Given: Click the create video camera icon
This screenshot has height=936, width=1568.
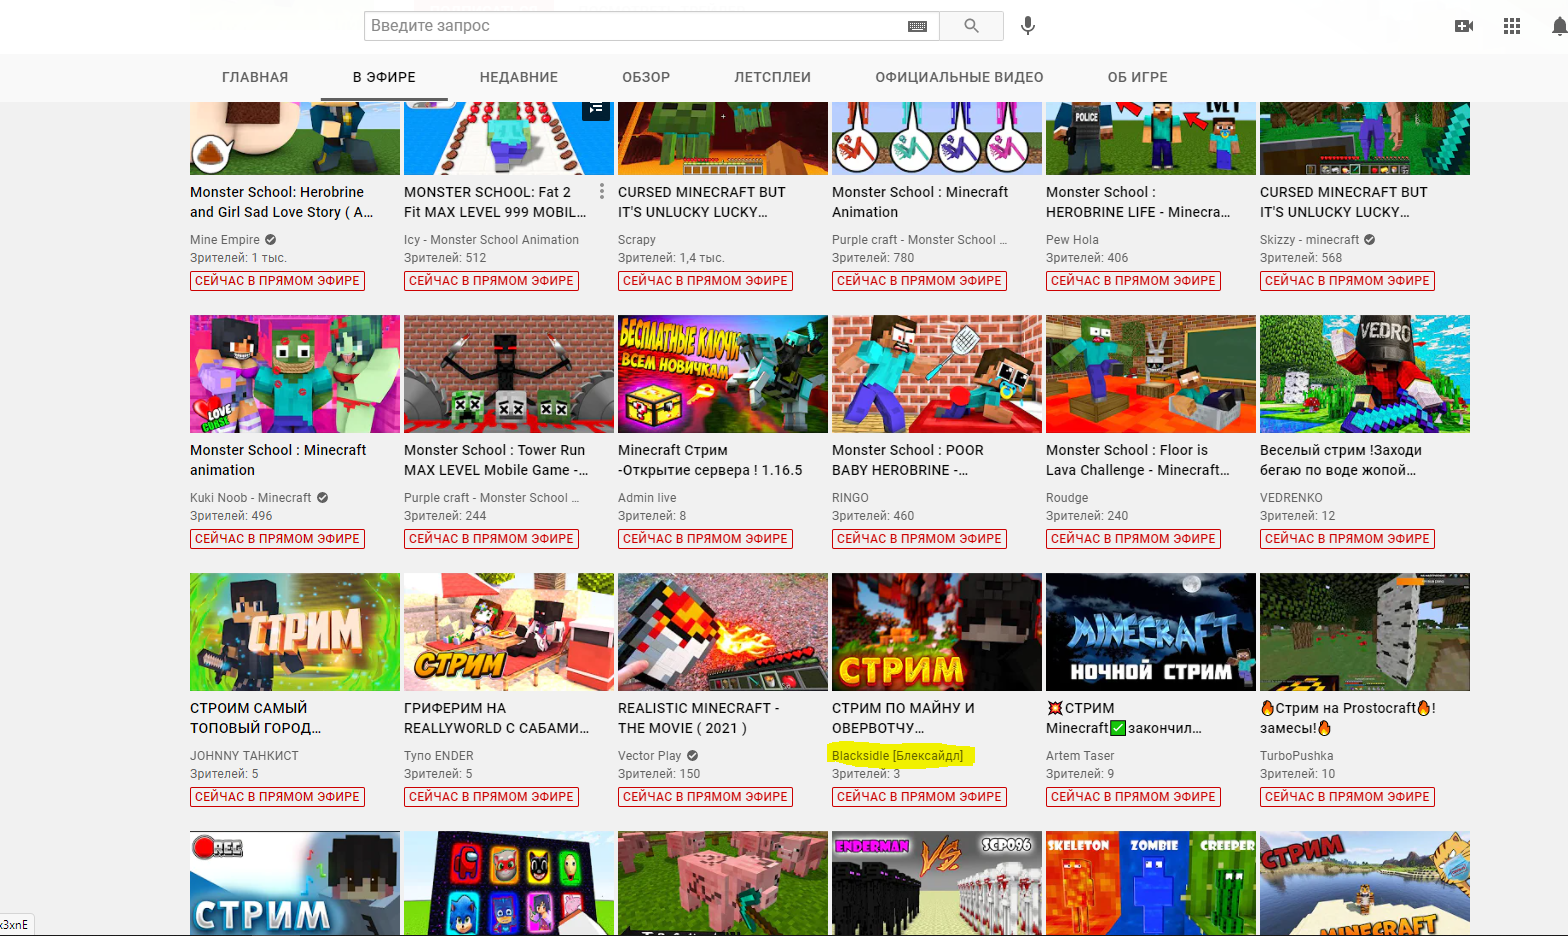Looking at the screenshot, I should 1464,26.
